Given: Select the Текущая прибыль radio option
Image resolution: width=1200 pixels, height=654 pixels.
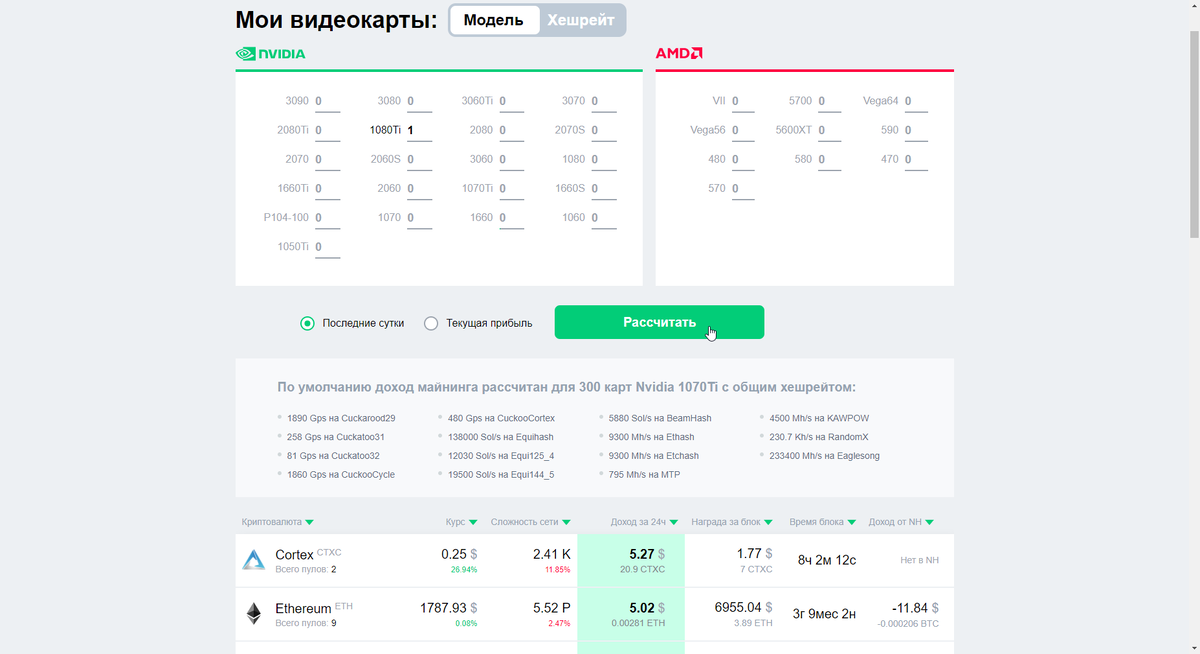Looking at the screenshot, I should coord(478,323).
